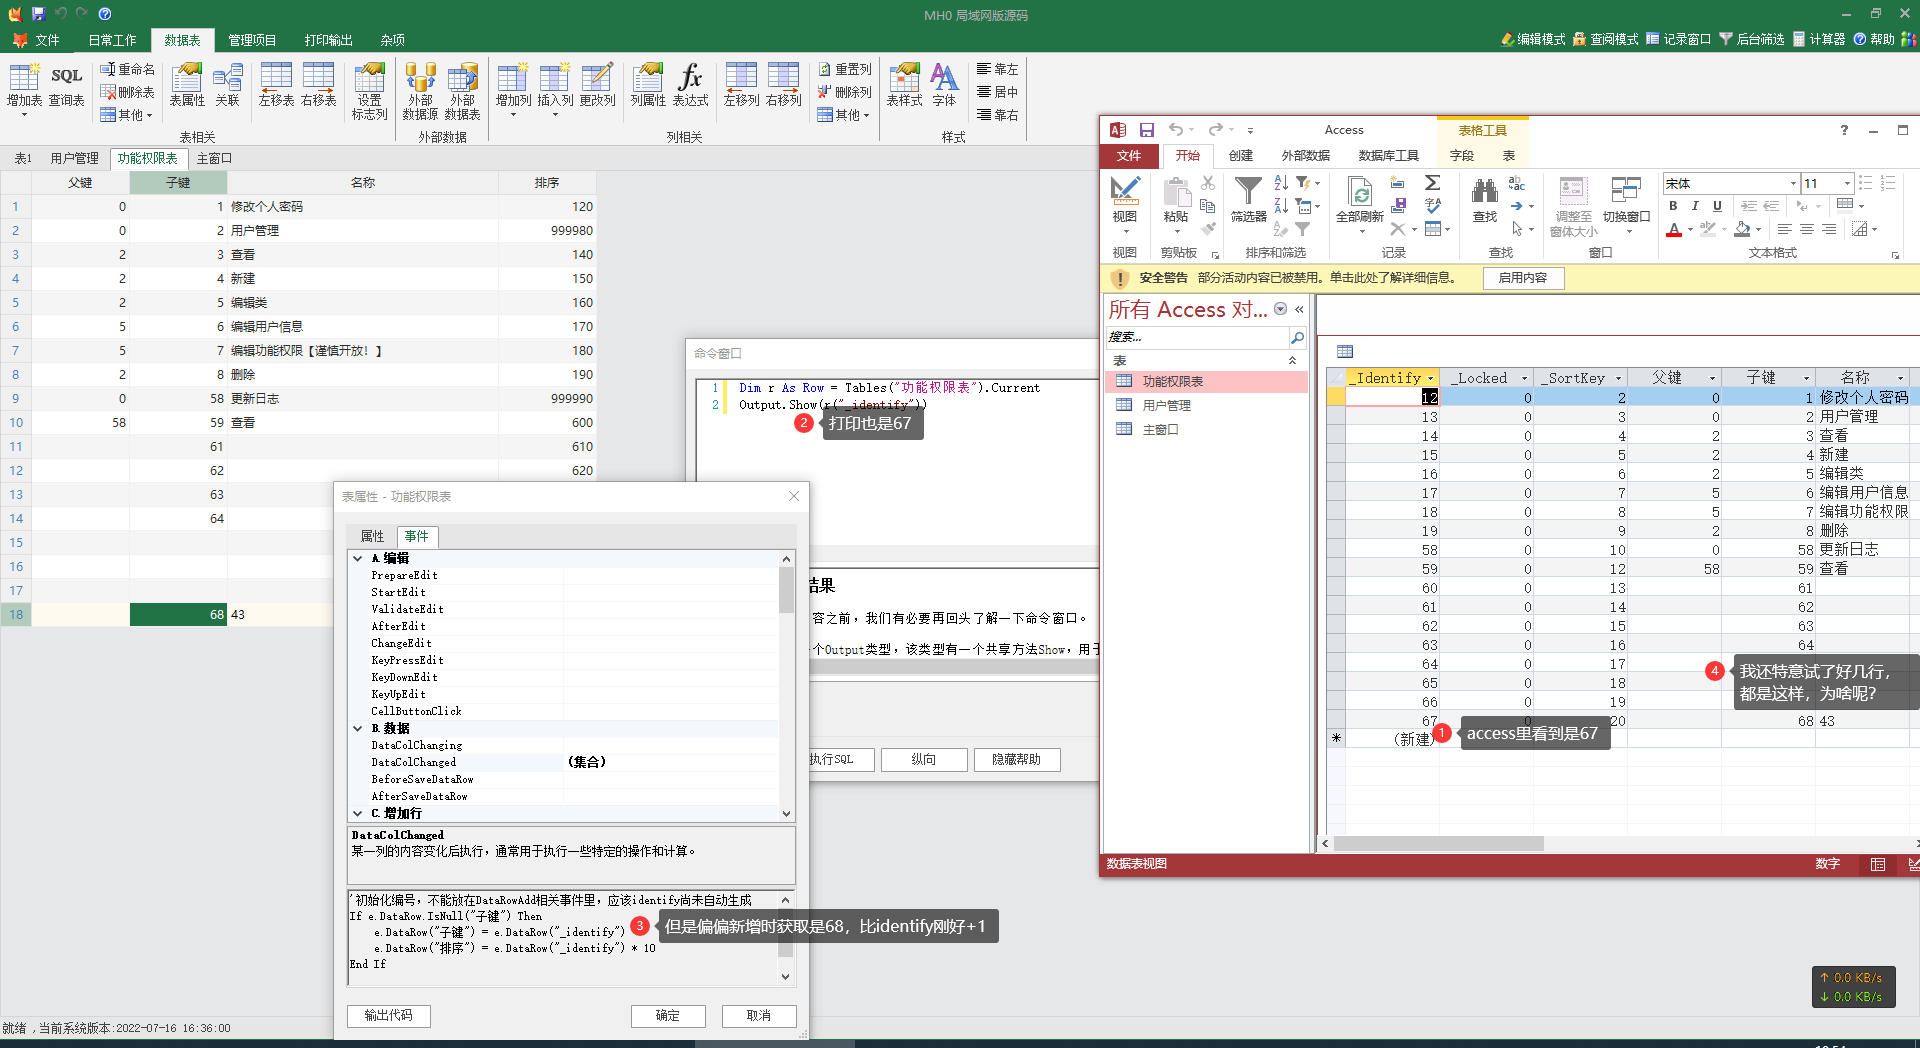Open the font name dropdown 宋体
Viewport: 1920px width, 1048px height.
tap(1792, 184)
